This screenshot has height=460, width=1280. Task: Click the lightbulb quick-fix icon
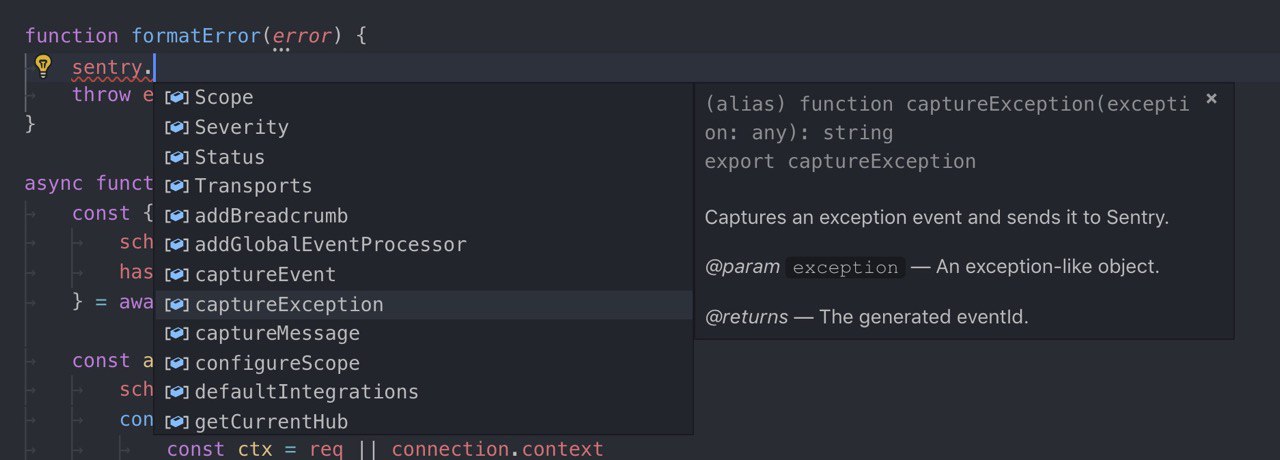pyautogui.click(x=42, y=67)
